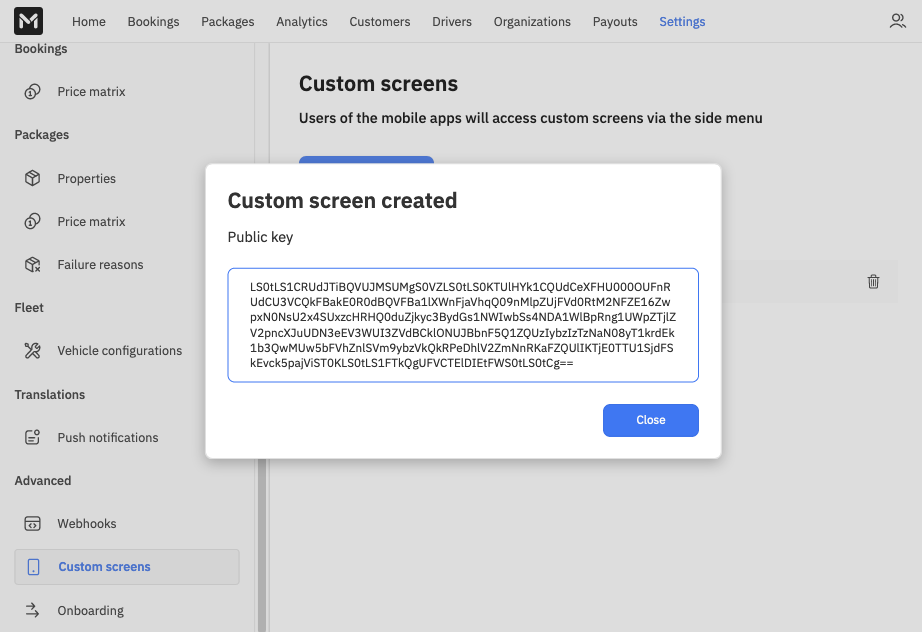Screen dimensions: 922x632
Task: Open the Settings tab
Action: tap(682, 22)
